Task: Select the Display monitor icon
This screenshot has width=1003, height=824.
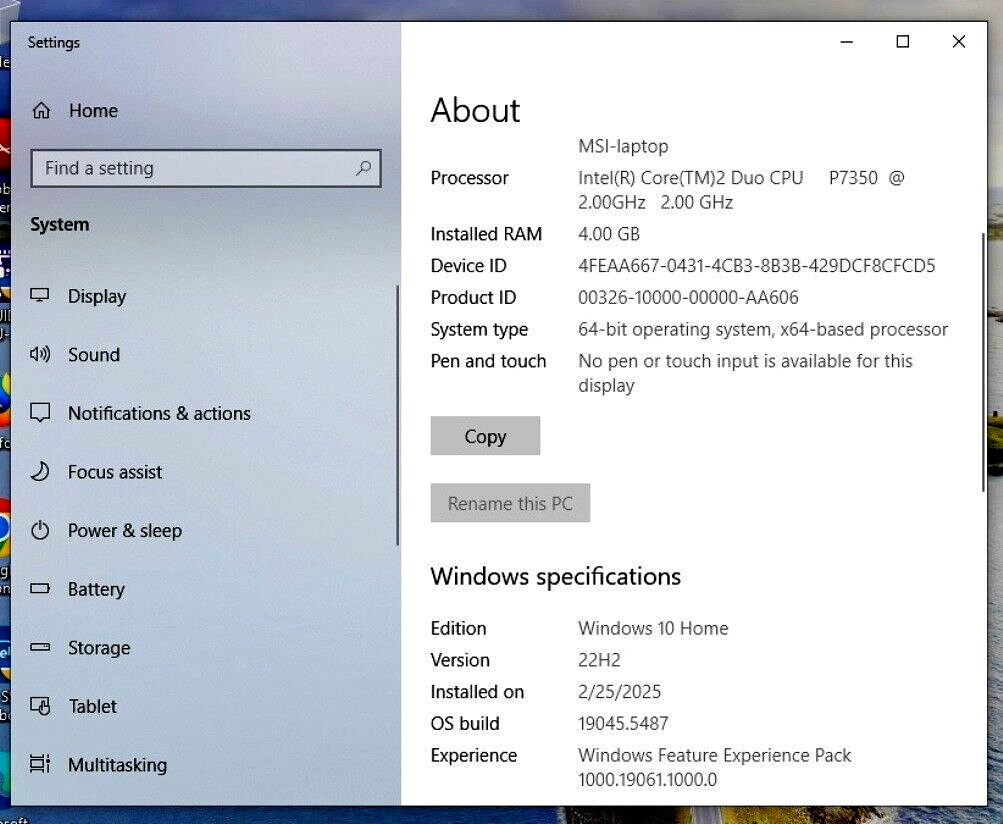Action: point(40,296)
